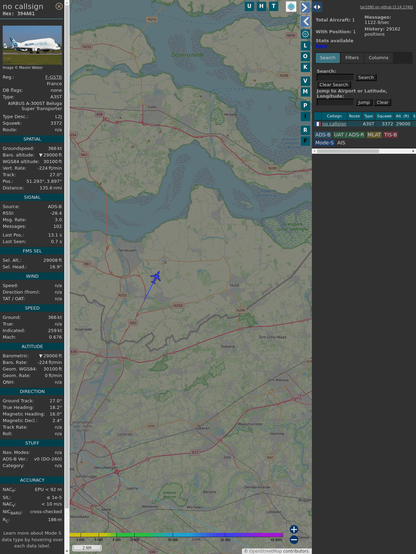Image resolution: width=416 pixels, height=554 pixels.
Task: Toggle the MLAT source legend filter
Action: [x=374, y=135]
